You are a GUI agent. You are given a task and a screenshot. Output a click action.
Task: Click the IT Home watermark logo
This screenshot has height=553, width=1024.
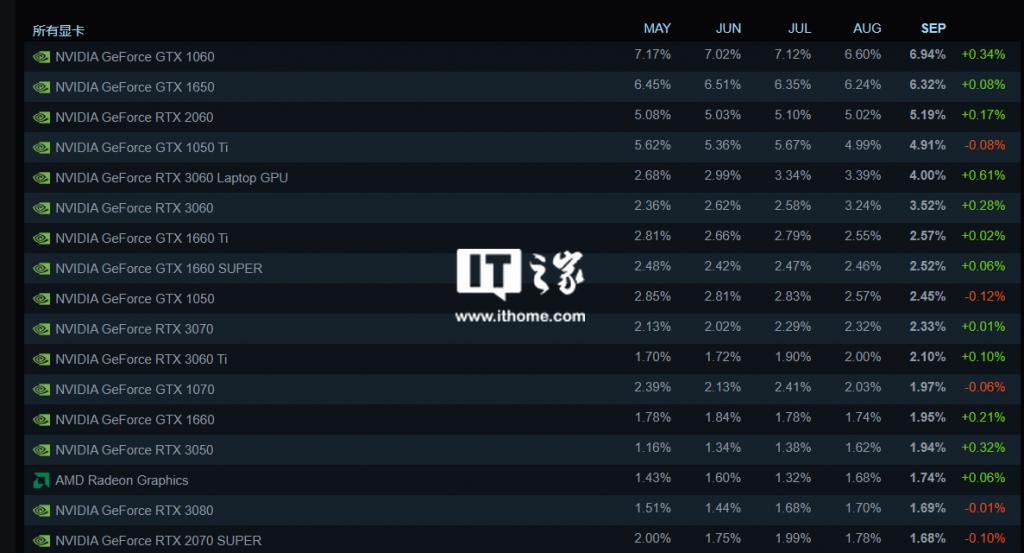[x=520, y=273]
